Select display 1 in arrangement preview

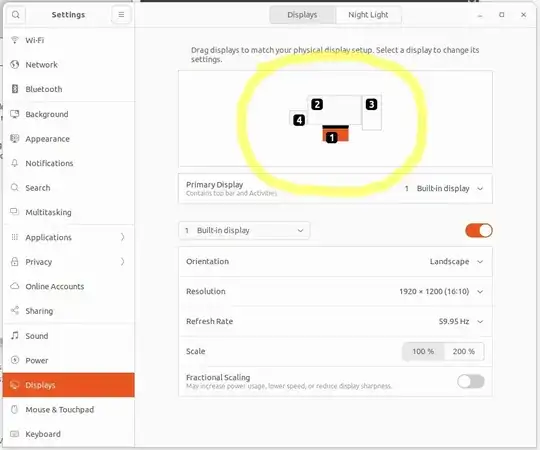tap(335, 134)
